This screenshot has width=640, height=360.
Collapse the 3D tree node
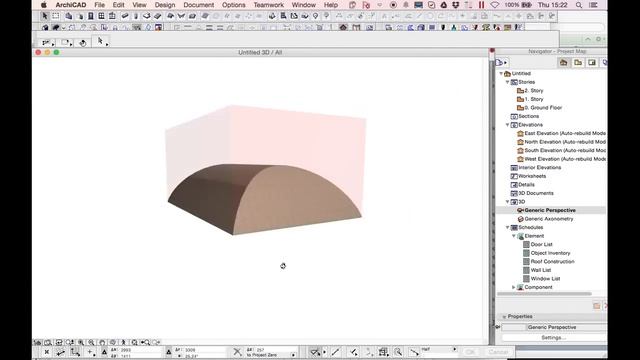(507, 202)
